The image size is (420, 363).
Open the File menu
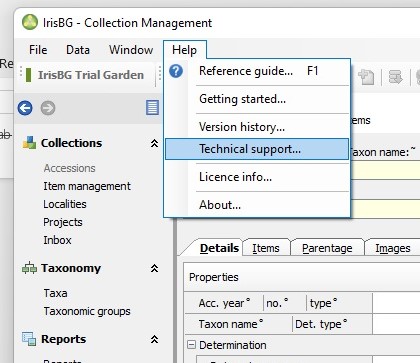pyautogui.click(x=38, y=50)
